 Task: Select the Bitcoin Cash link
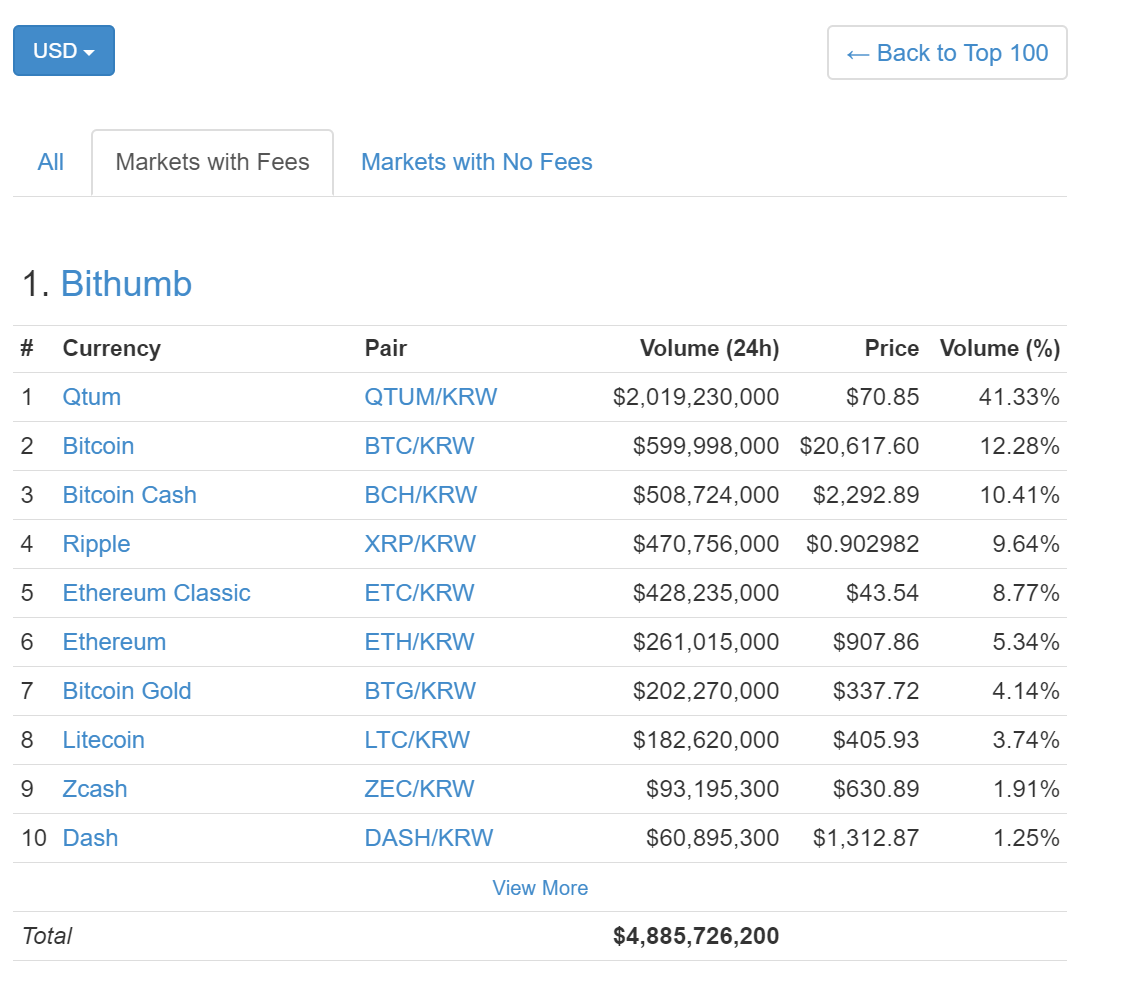click(x=129, y=495)
